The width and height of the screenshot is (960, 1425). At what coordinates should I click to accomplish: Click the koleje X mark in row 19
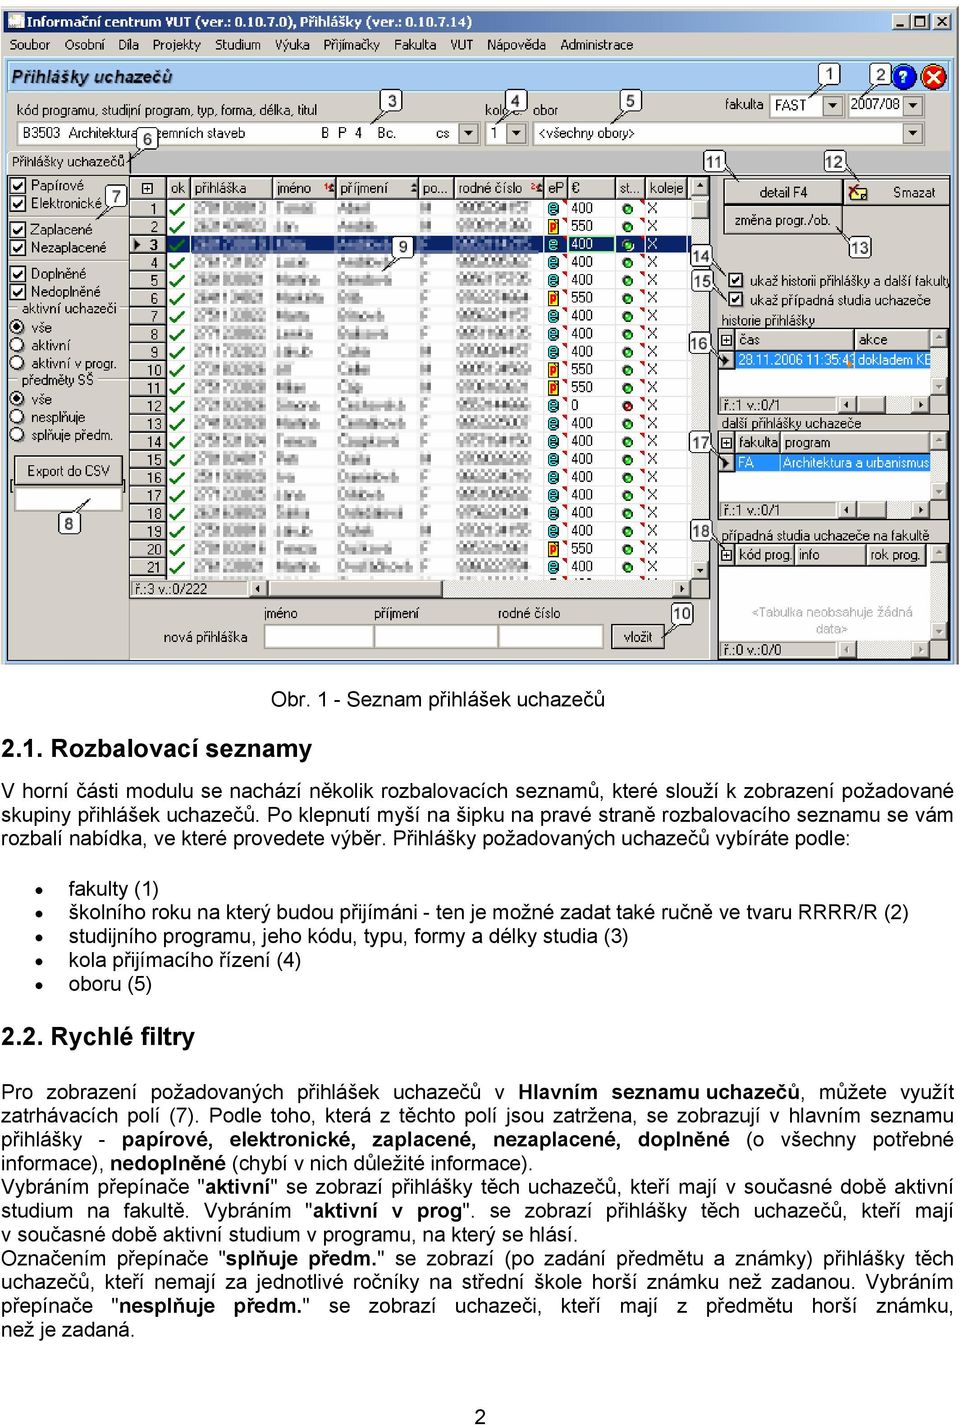[x=652, y=531]
